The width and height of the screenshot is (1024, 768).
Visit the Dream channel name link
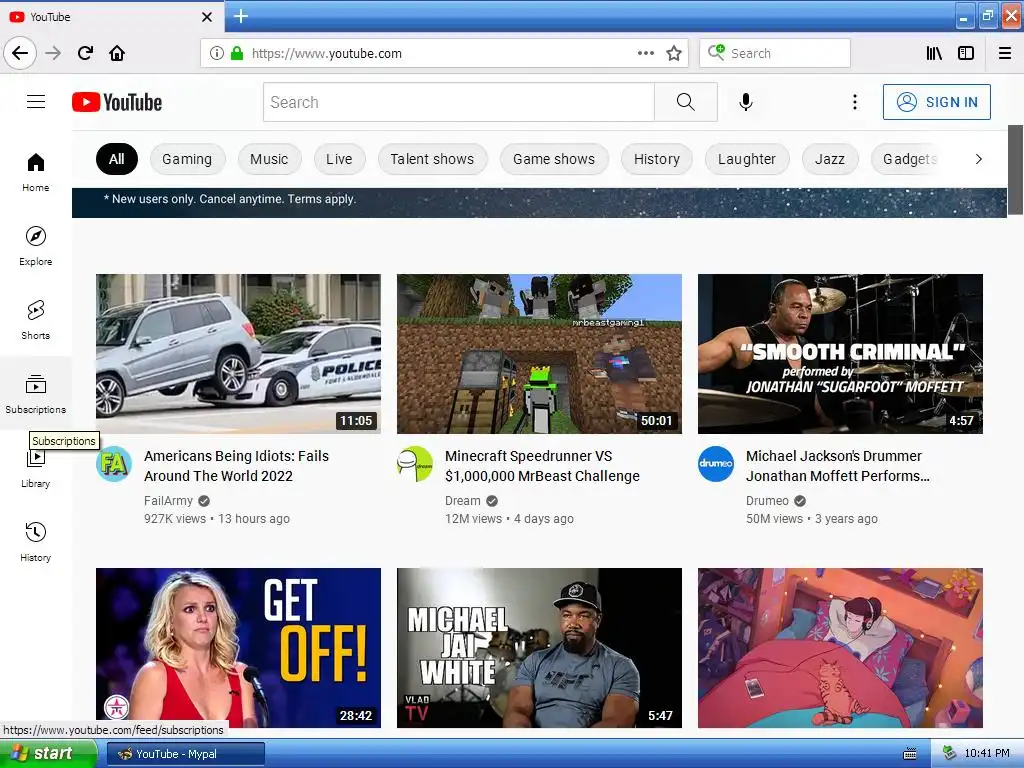[x=462, y=500]
